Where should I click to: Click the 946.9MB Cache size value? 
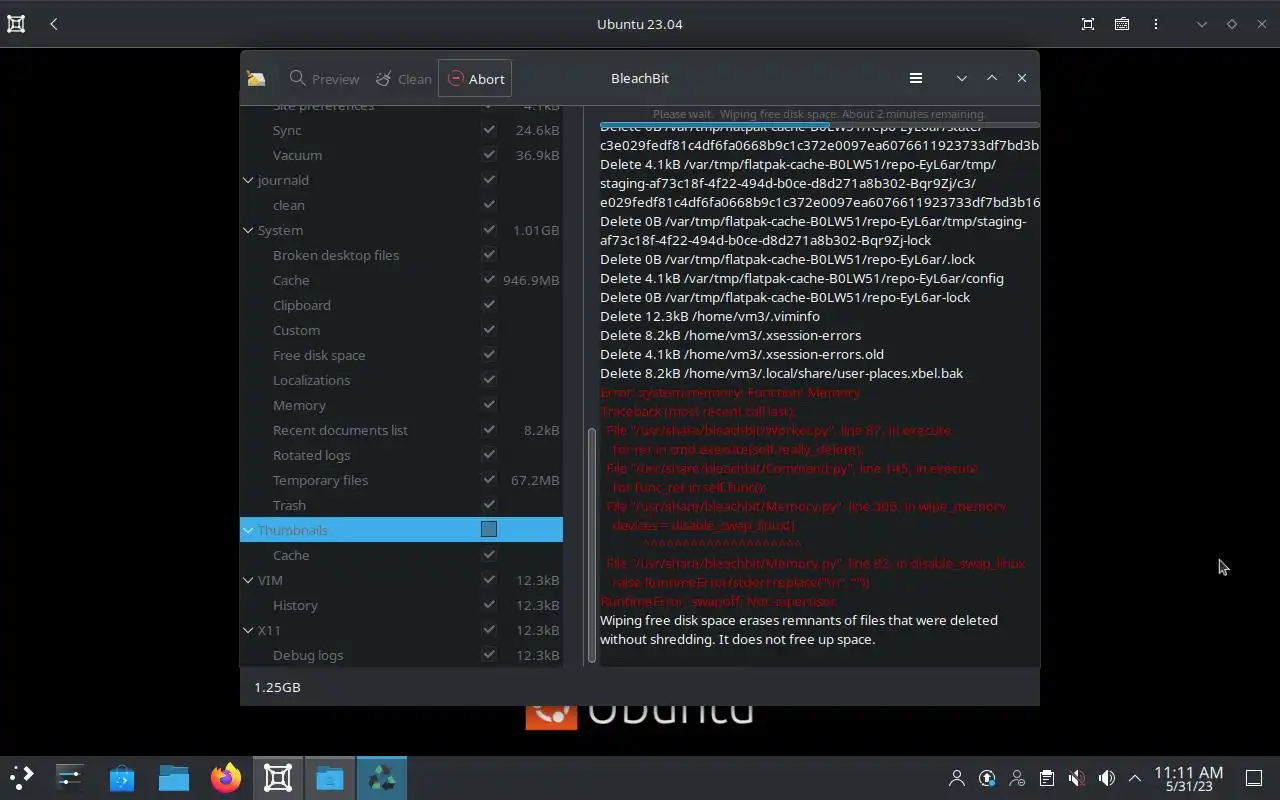click(x=531, y=280)
